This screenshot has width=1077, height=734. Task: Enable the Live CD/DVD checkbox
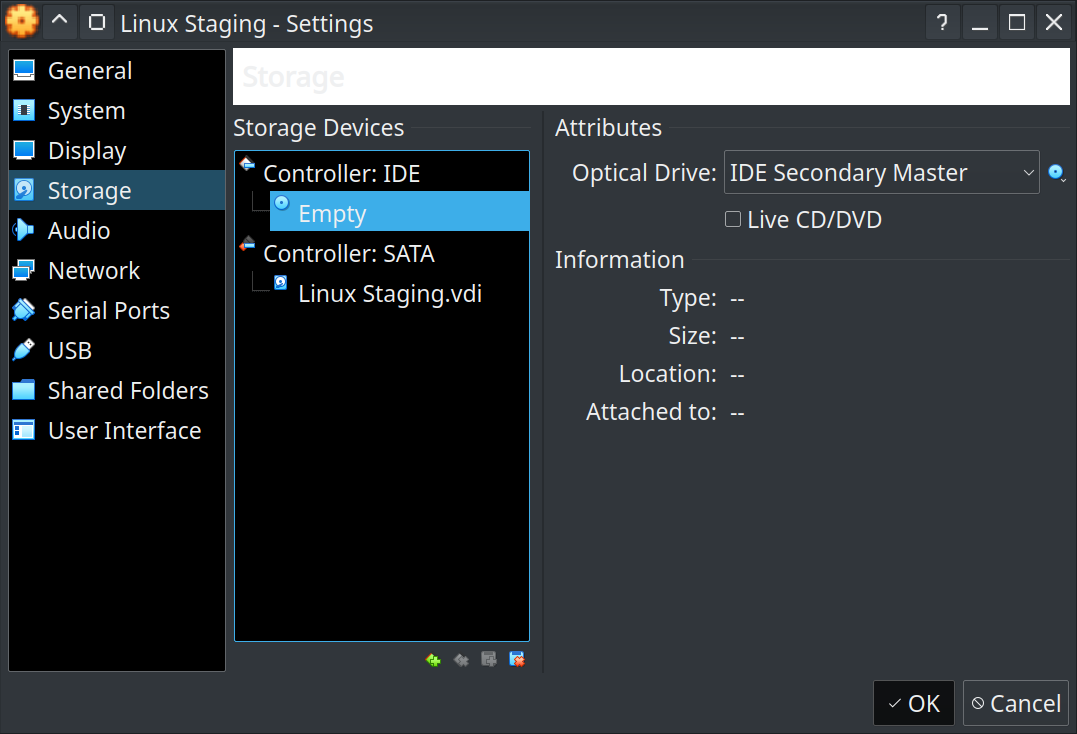[x=733, y=219]
